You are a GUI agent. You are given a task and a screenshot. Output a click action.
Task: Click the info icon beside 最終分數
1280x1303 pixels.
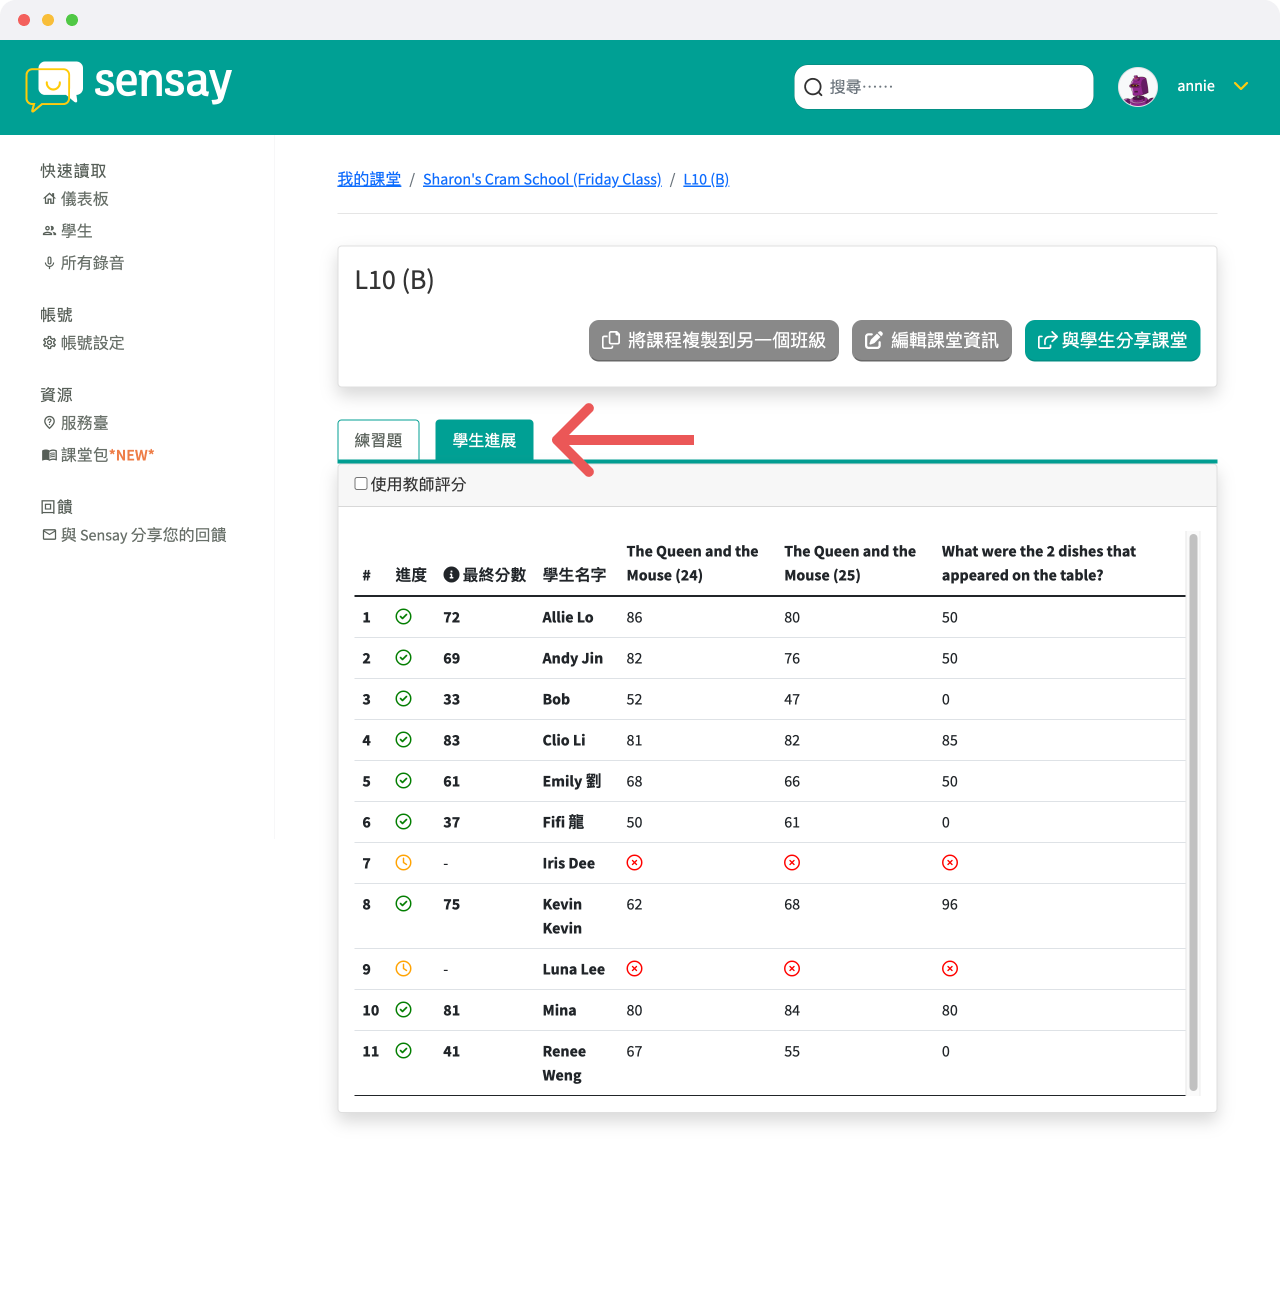(451, 575)
